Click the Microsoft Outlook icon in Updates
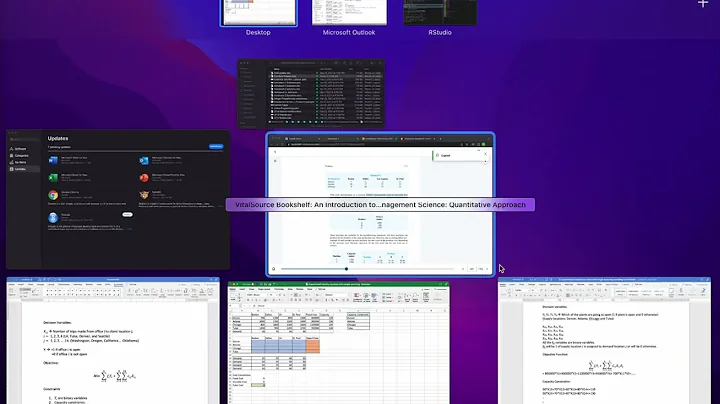The image size is (720, 404). (x=144, y=160)
